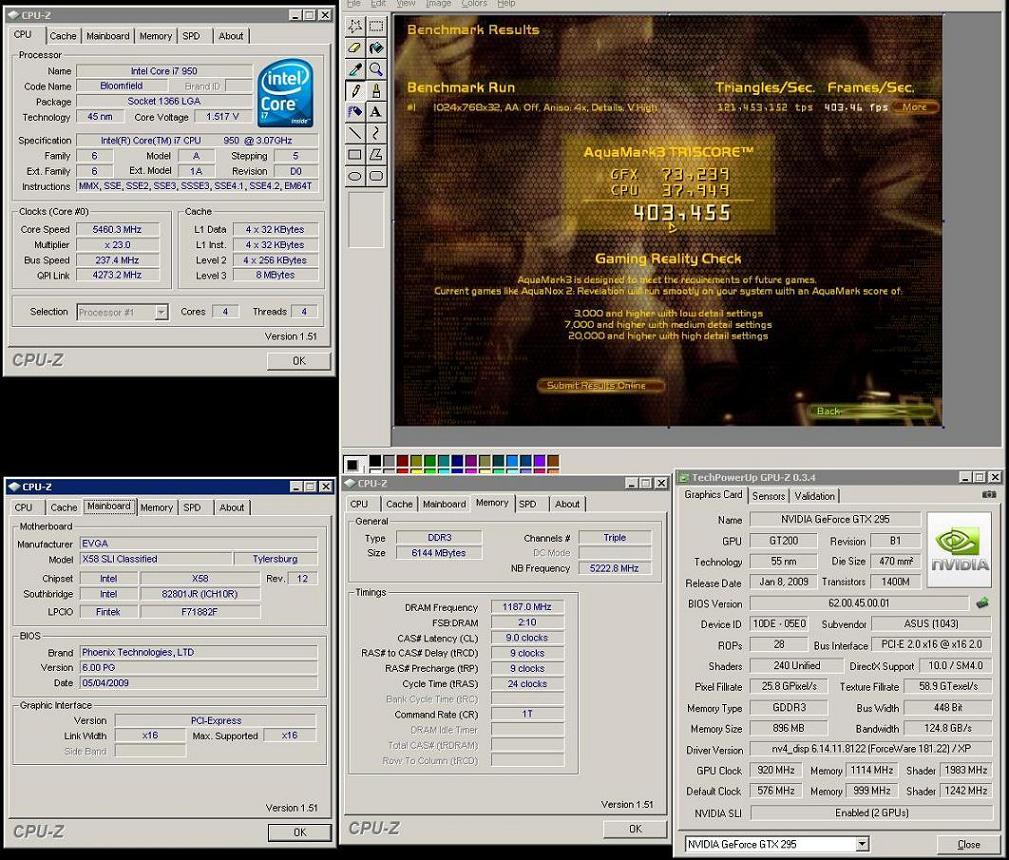Pick the Eraser tool in Paint

[355, 48]
